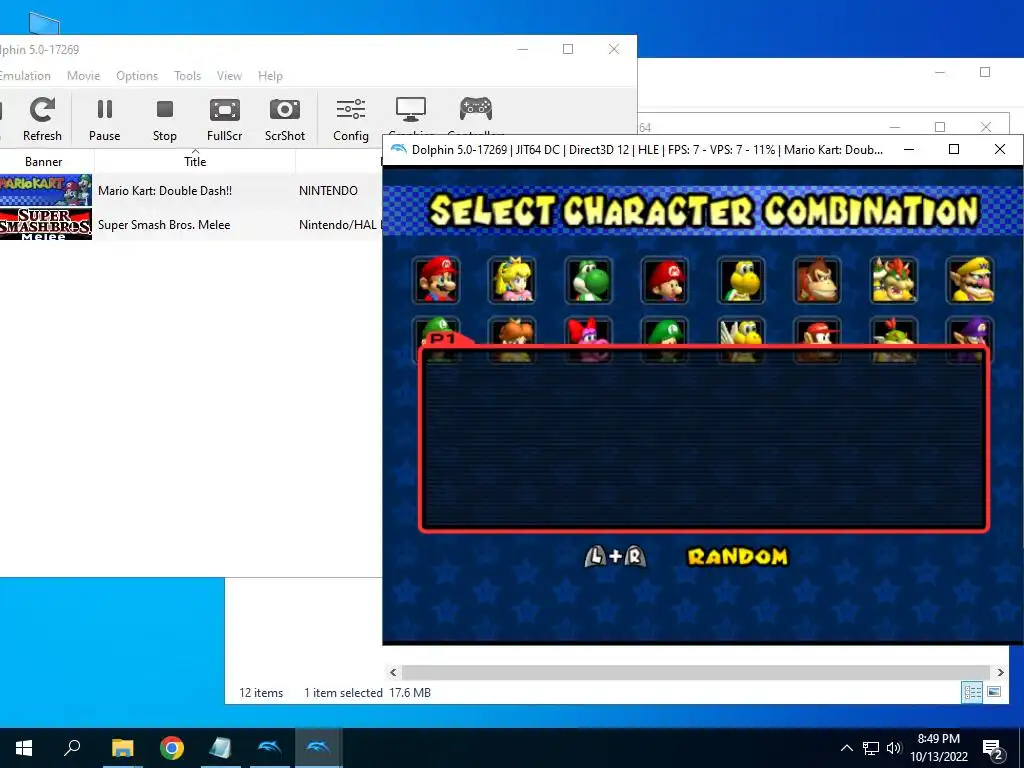Select Wario character portrait
1024x768 pixels.
click(970, 280)
